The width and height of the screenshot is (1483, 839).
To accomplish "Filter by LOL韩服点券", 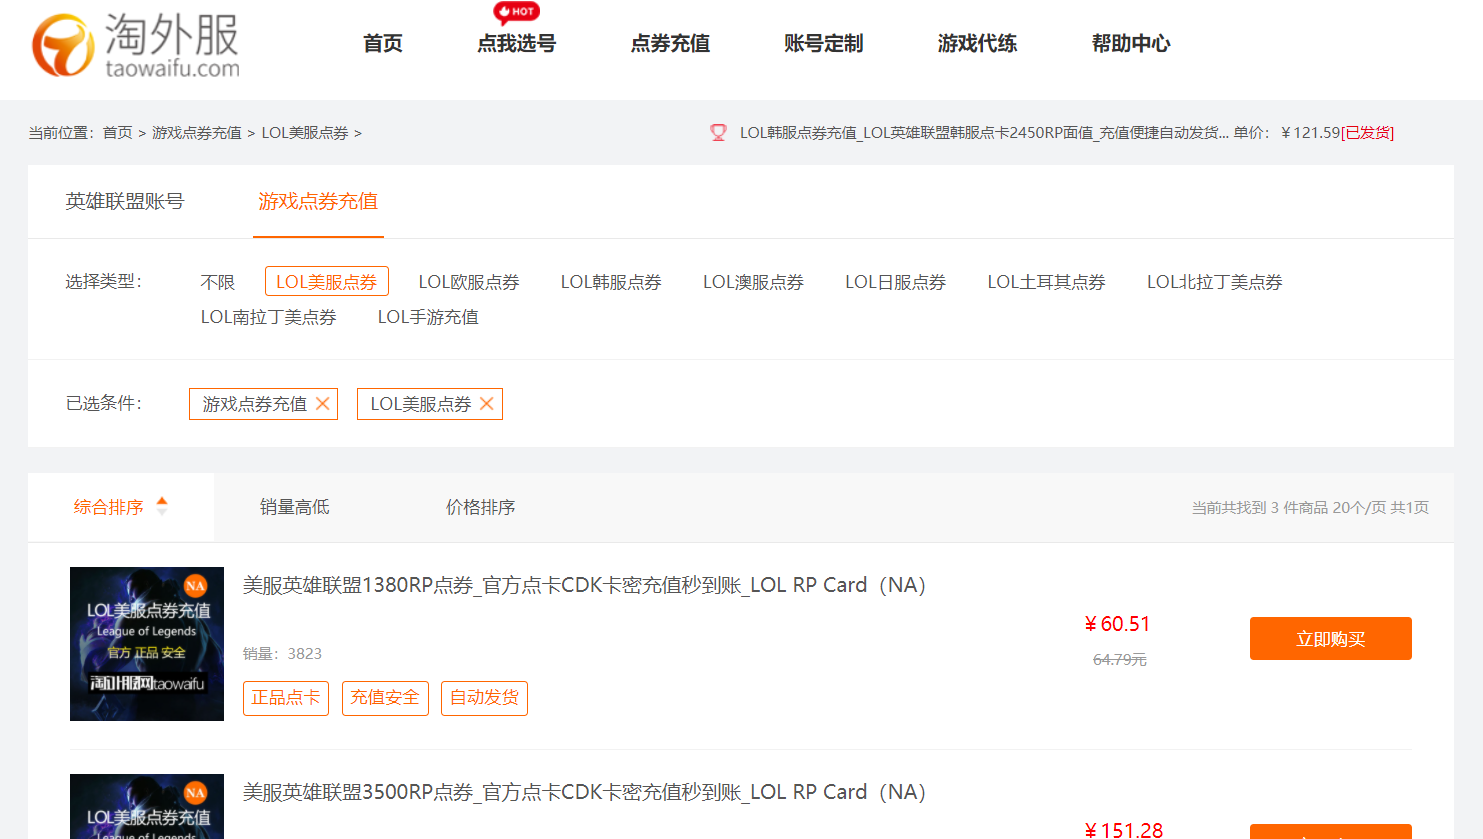I will pyautogui.click(x=611, y=282).
